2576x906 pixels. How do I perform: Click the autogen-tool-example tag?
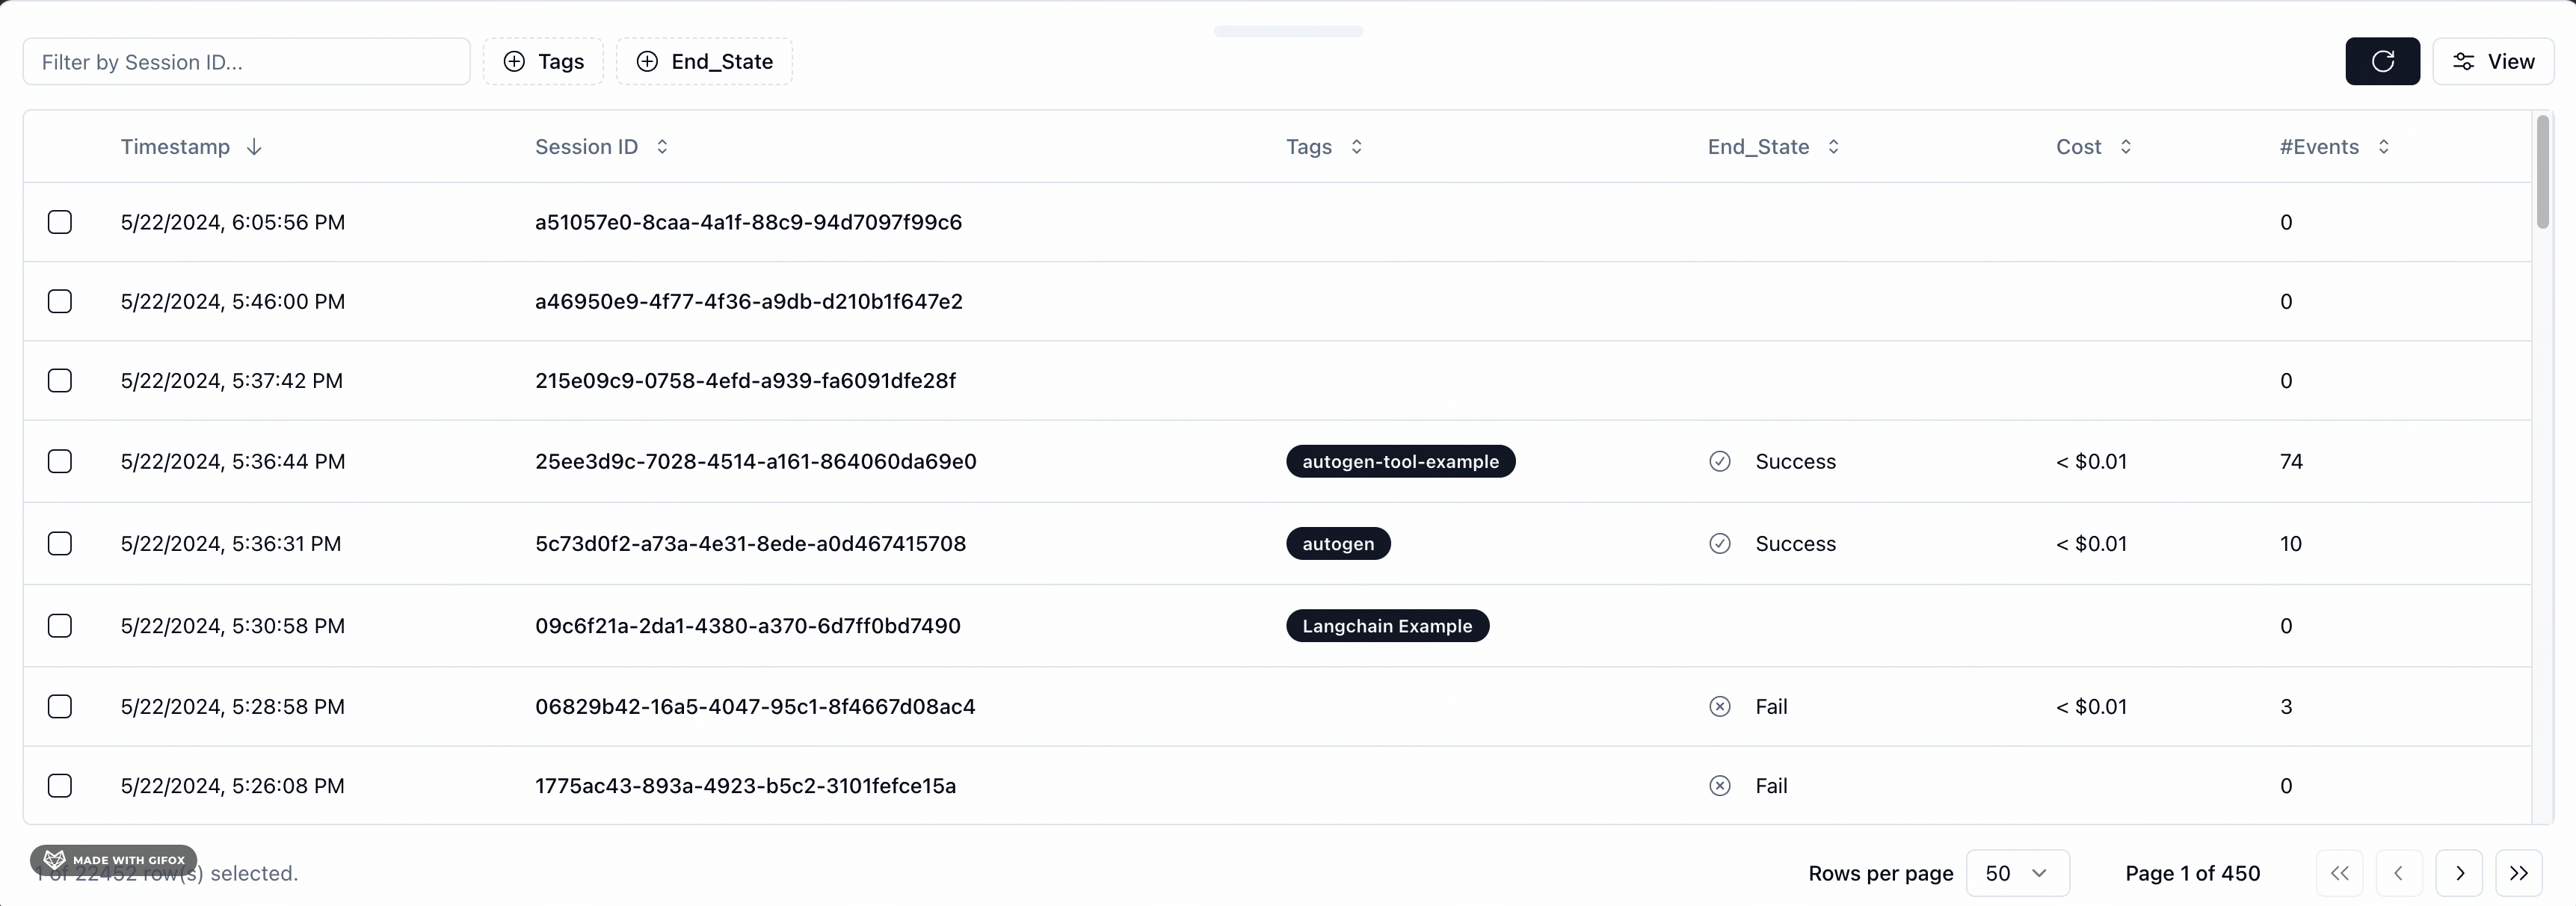(x=1400, y=461)
